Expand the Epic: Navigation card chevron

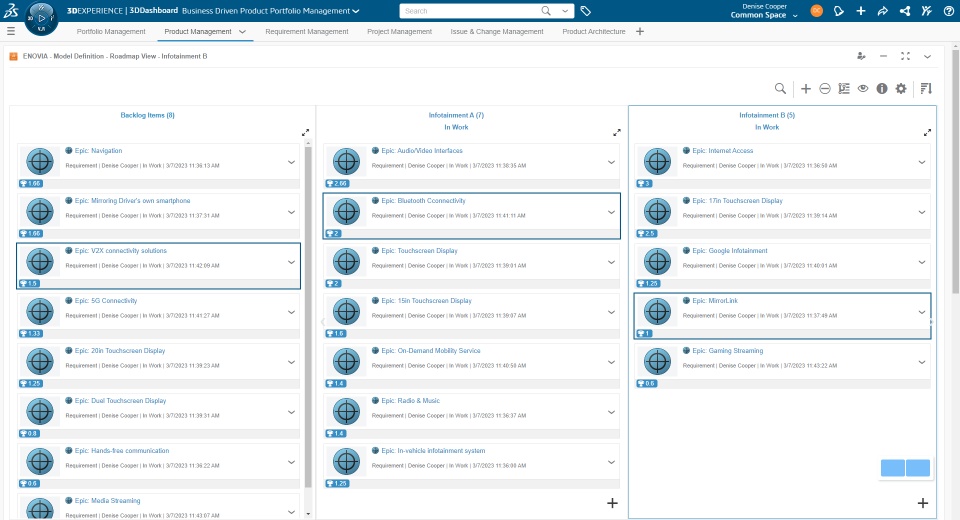click(x=291, y=162)
